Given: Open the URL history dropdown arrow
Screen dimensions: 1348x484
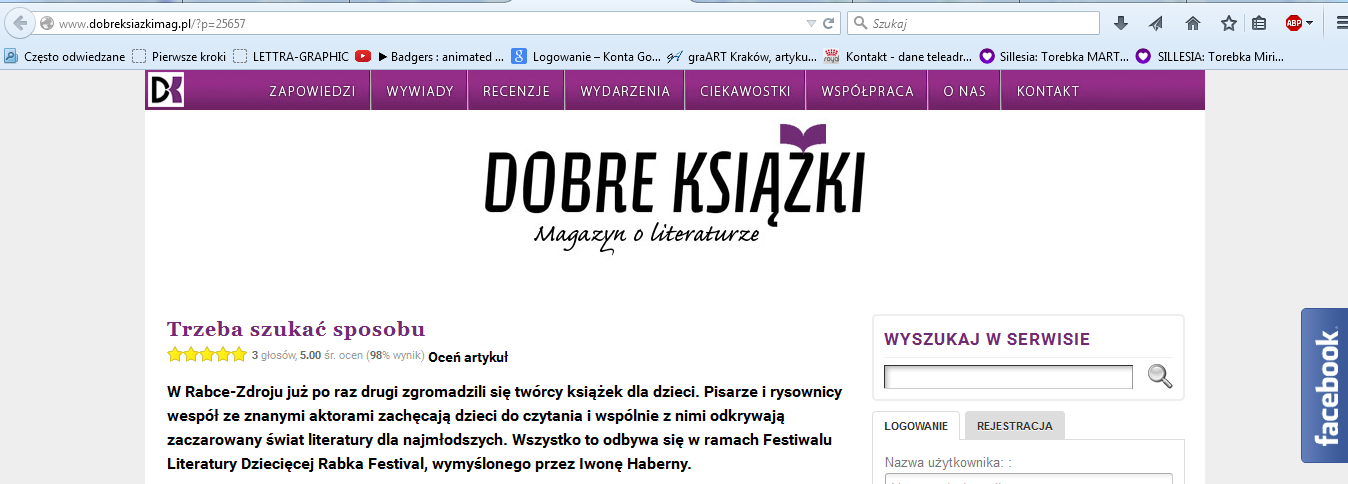Looking at the screenshot, I should [x=811, y=23].
